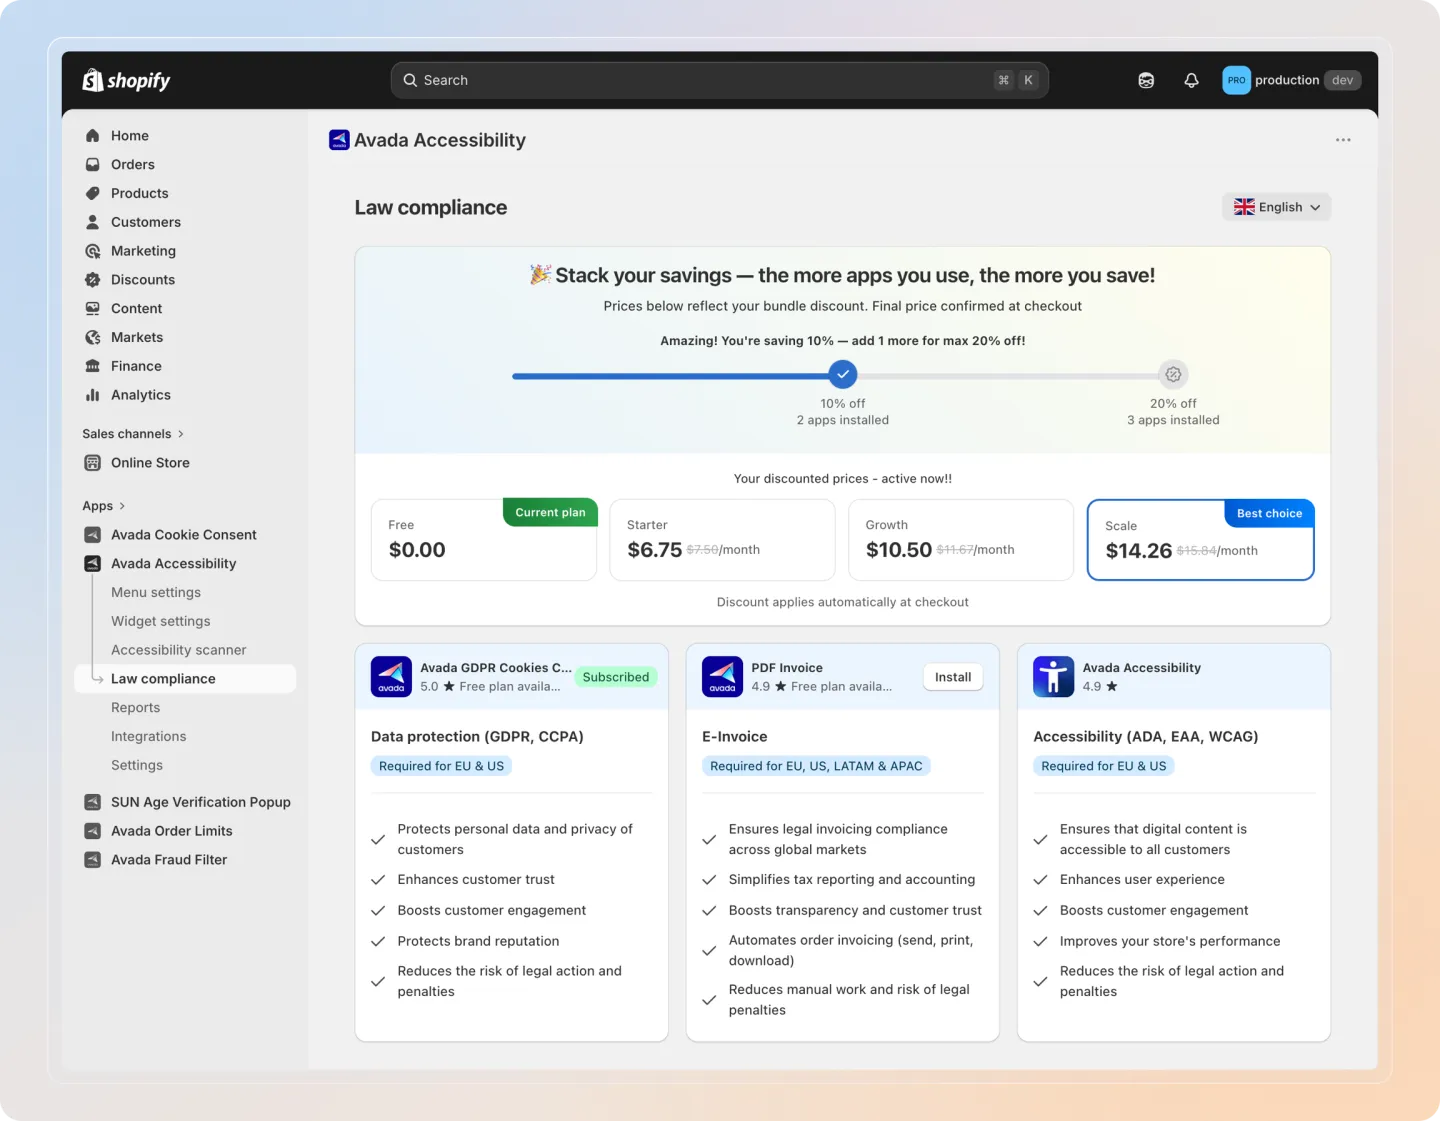Click the Required for EU, US, LATAM & APAC tag
Viewport: 1440px width, 1121px height.
point(816,766)
